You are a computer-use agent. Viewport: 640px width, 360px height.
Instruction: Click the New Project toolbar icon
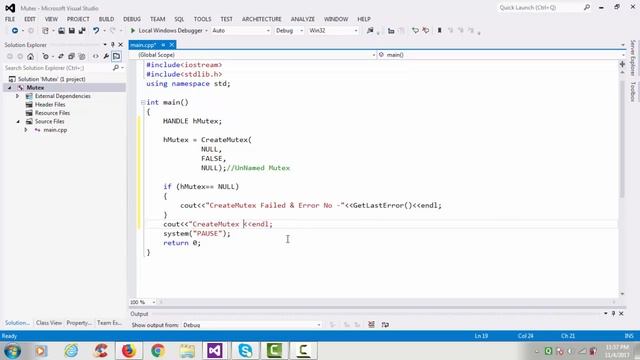(45, 31)
